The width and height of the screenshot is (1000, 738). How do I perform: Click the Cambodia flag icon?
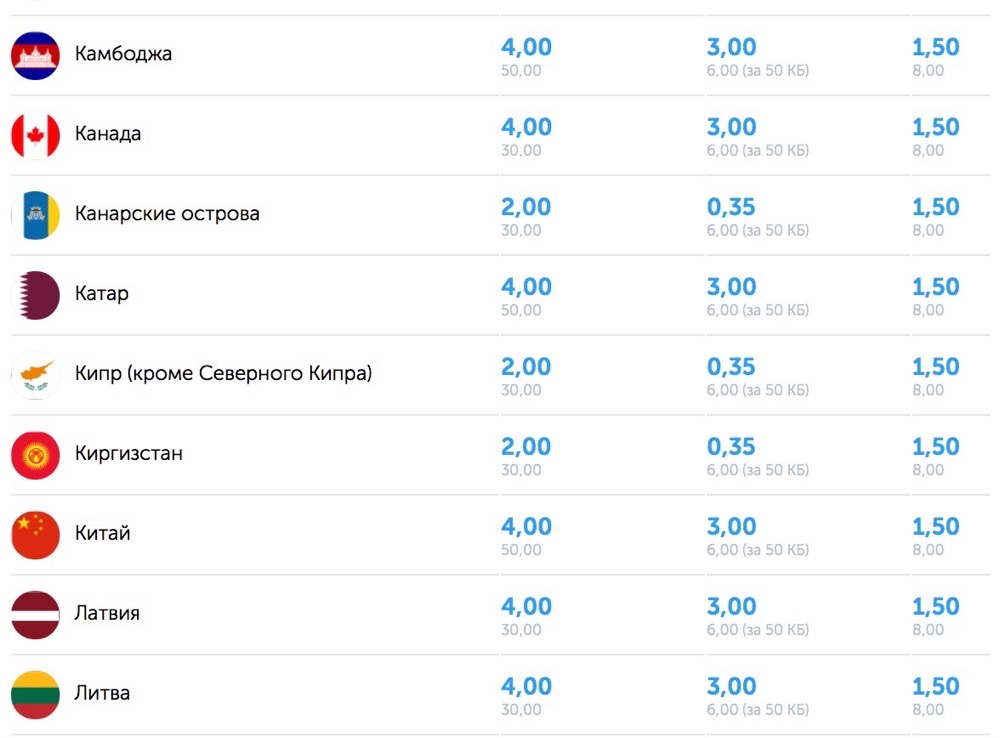pos(35,55)
